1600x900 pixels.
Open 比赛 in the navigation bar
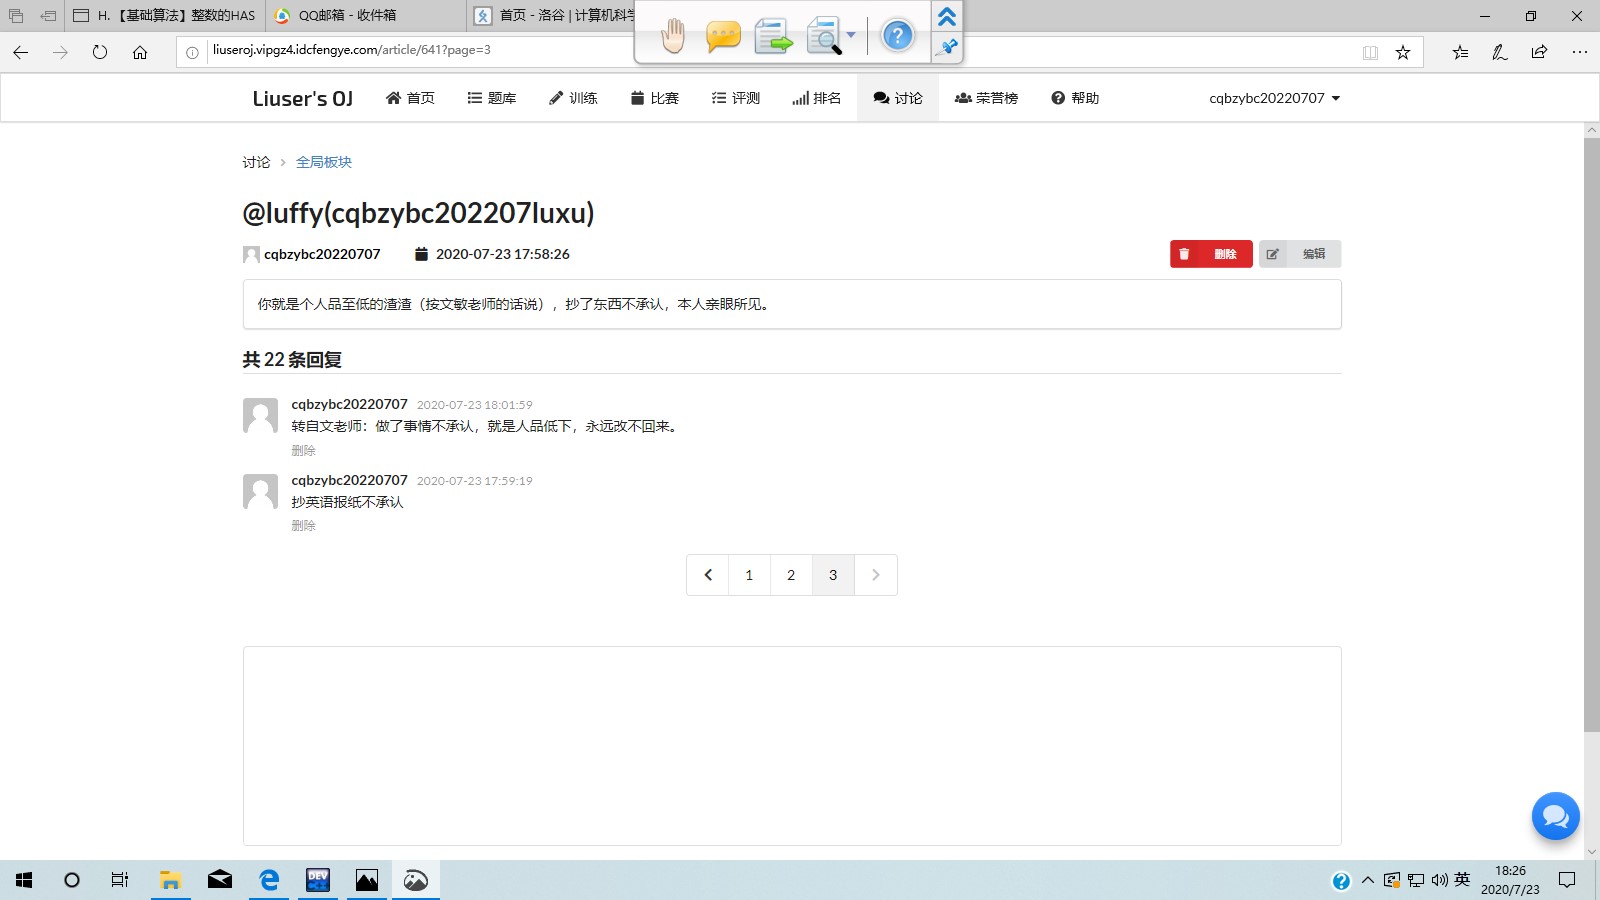point(654,98)
